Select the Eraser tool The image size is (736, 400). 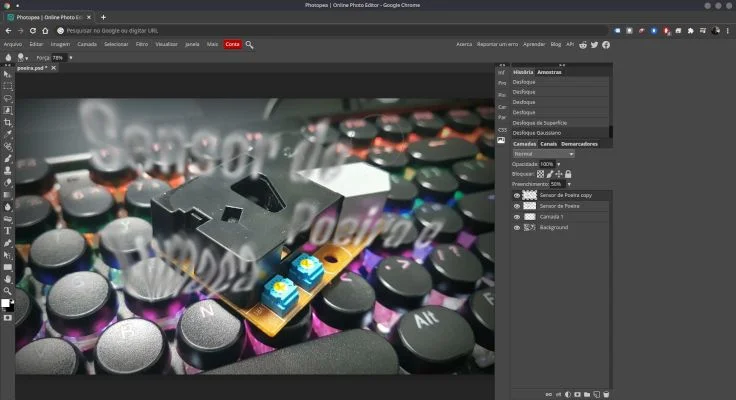tap(8, 183)
